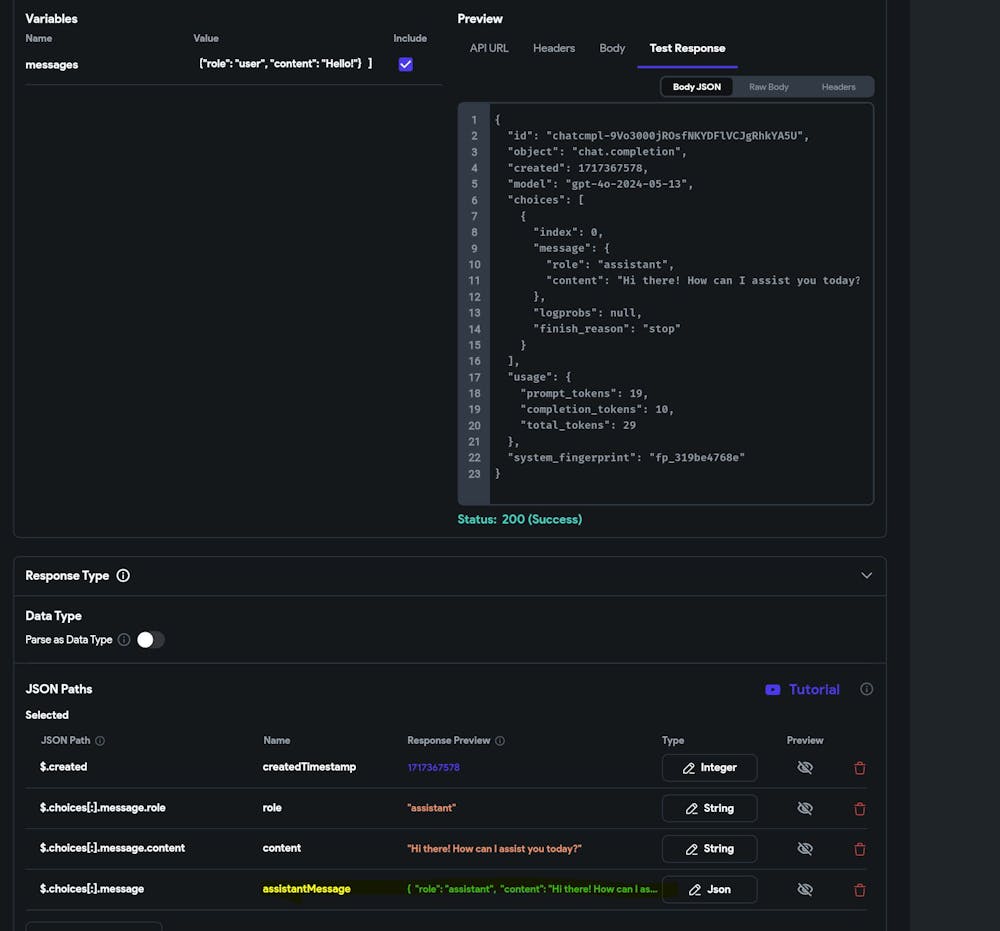Click trash icon for role path
This screenshot has height=931, width=1000.
coord(860,809)
